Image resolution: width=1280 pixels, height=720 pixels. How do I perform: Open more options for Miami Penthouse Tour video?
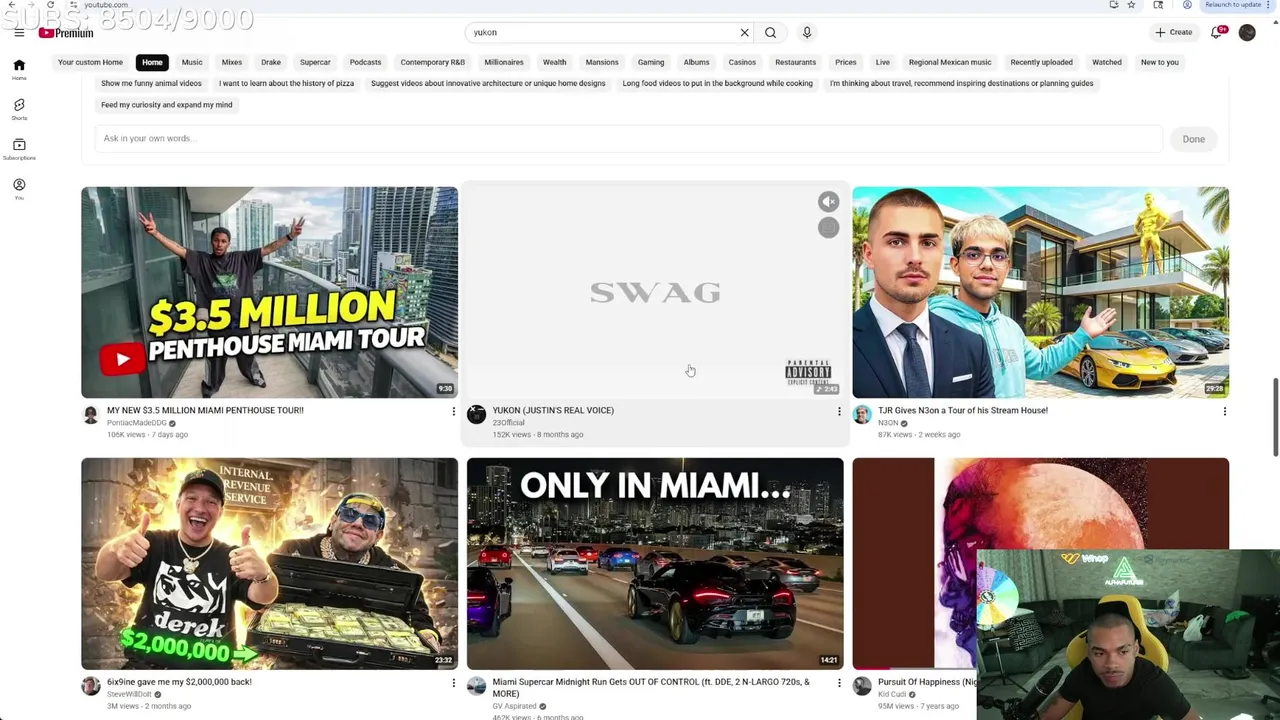(x=453, y=411)
